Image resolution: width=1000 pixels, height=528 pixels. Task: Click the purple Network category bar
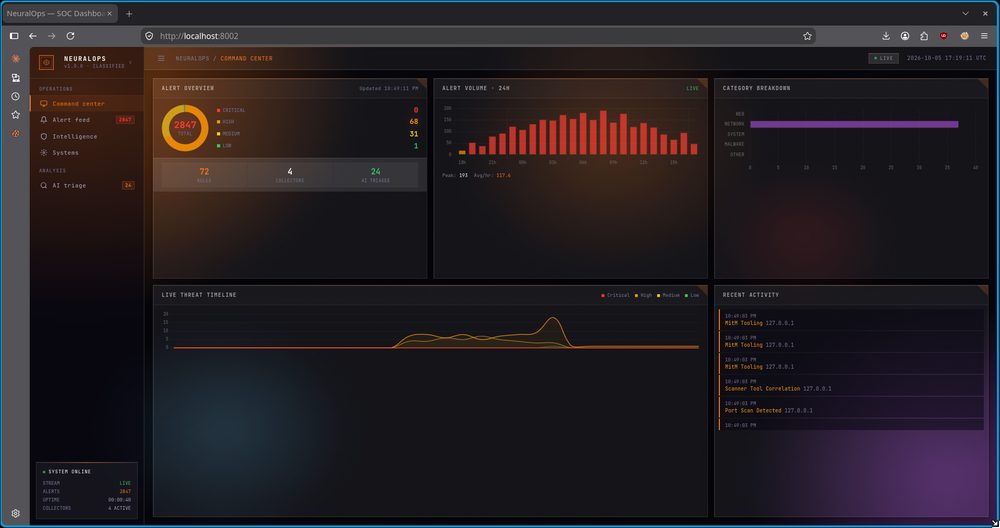coord(854,124)
